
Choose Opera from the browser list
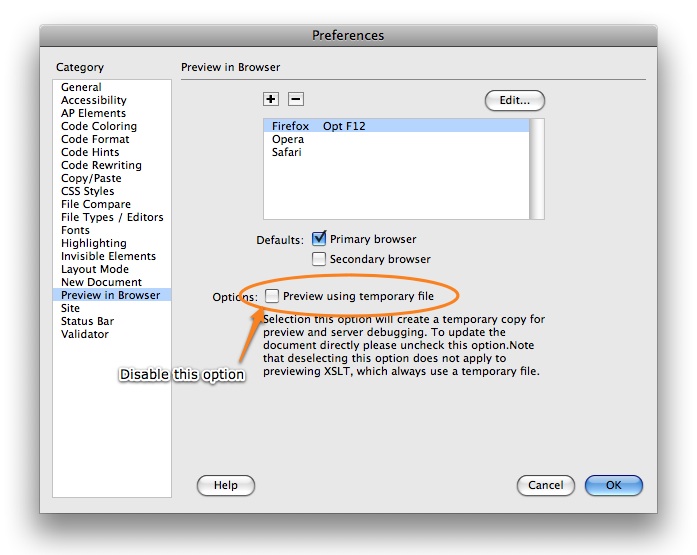pos(288,140)
